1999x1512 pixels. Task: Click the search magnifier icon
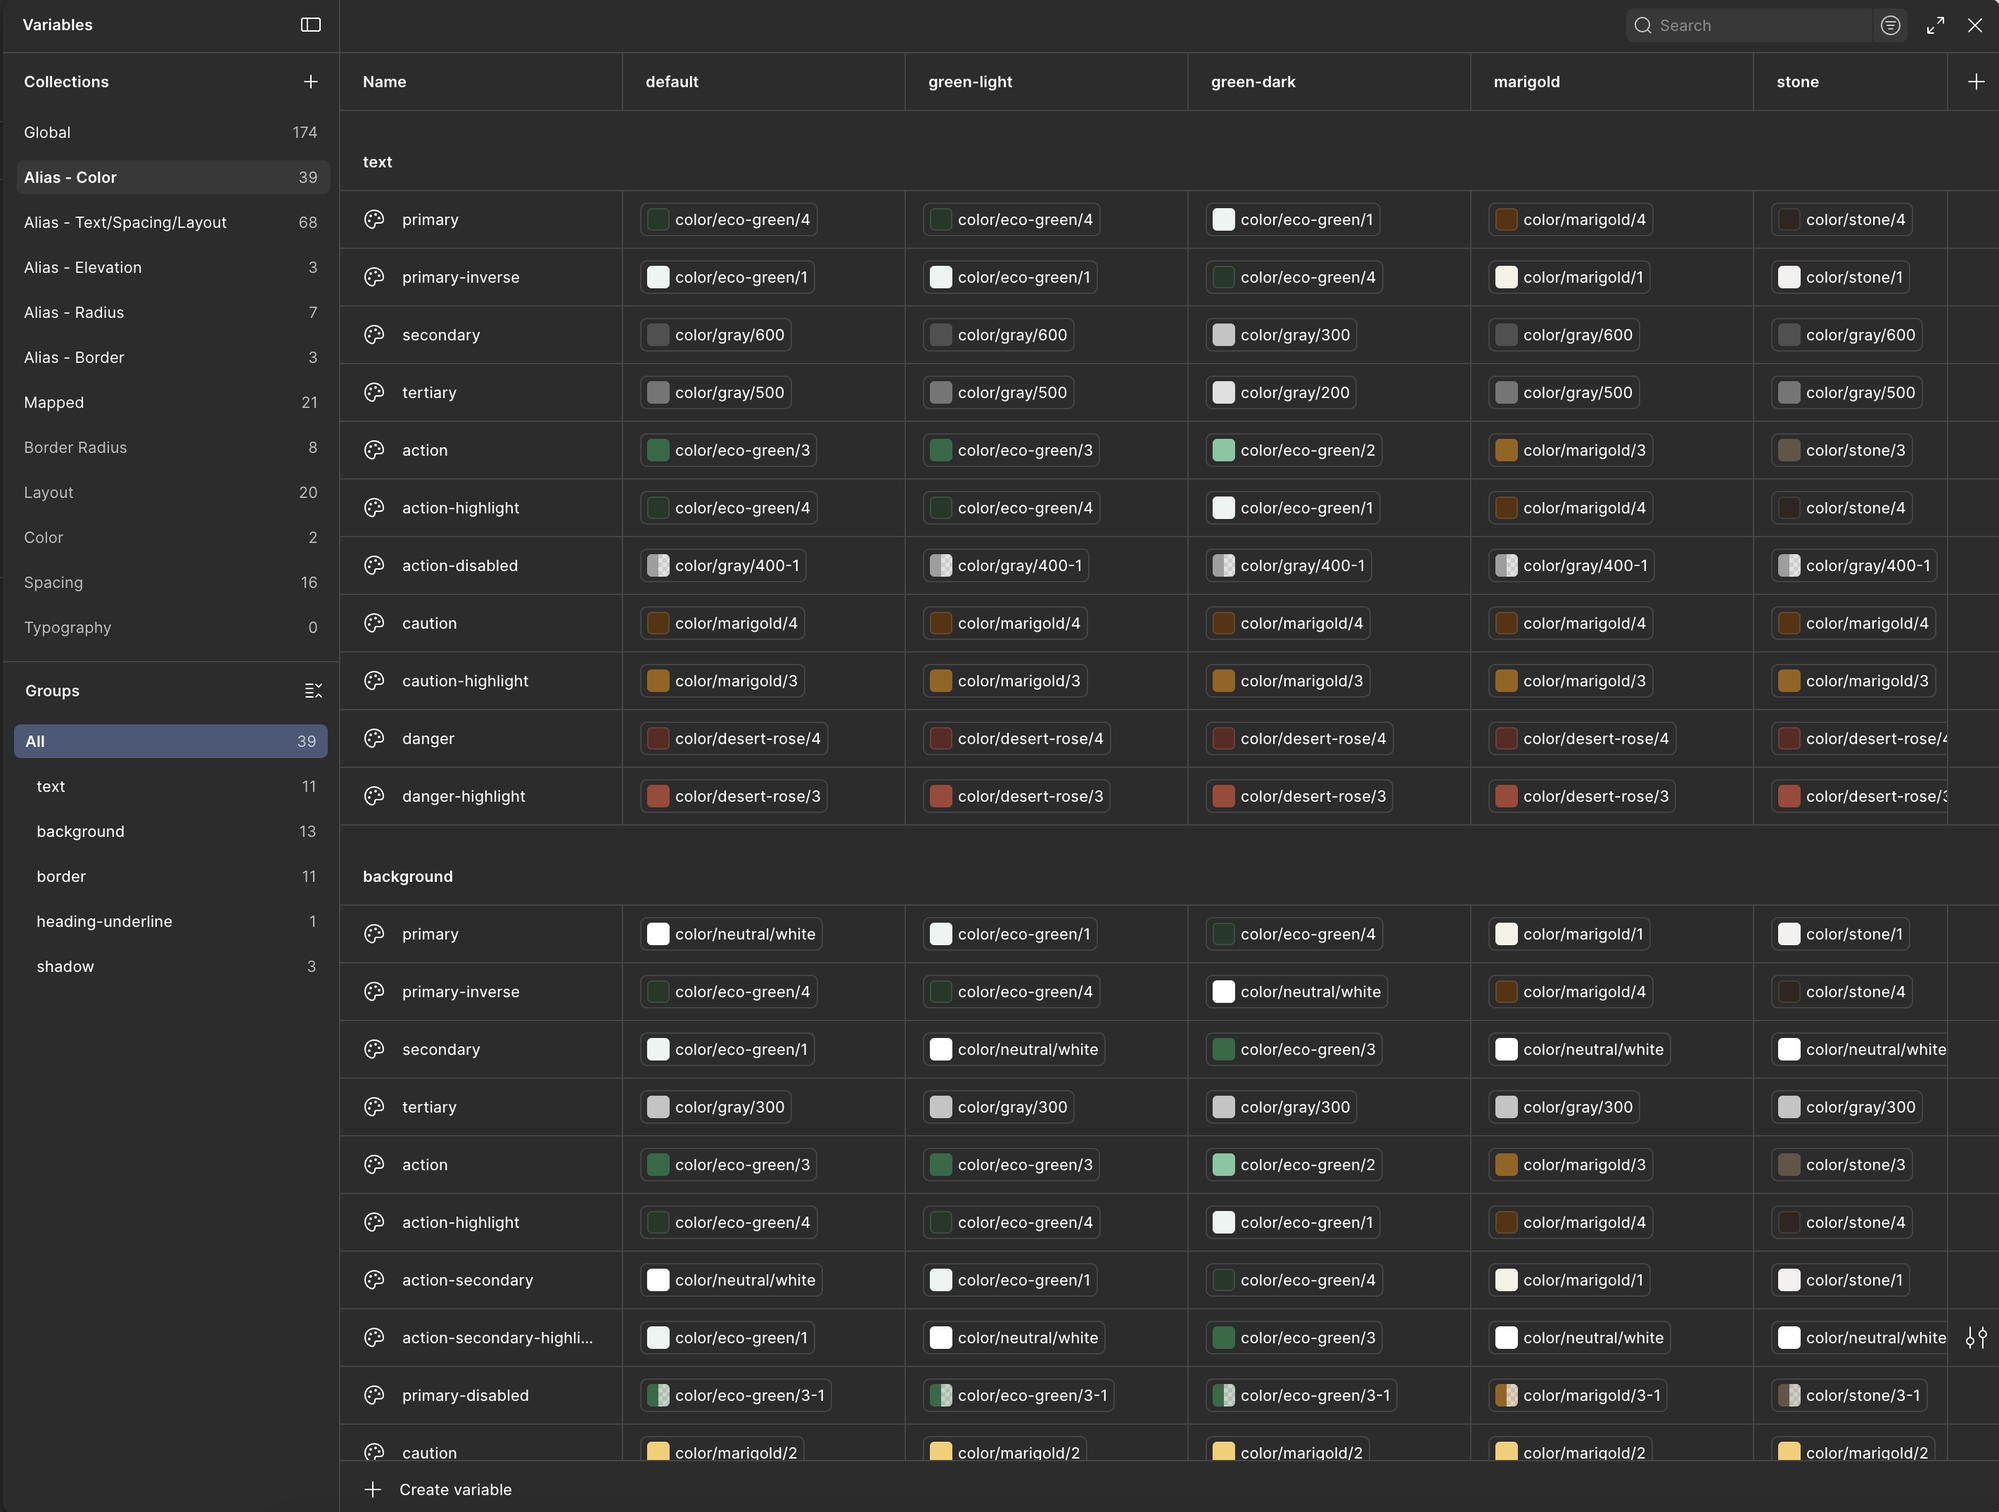point(1643,26)
